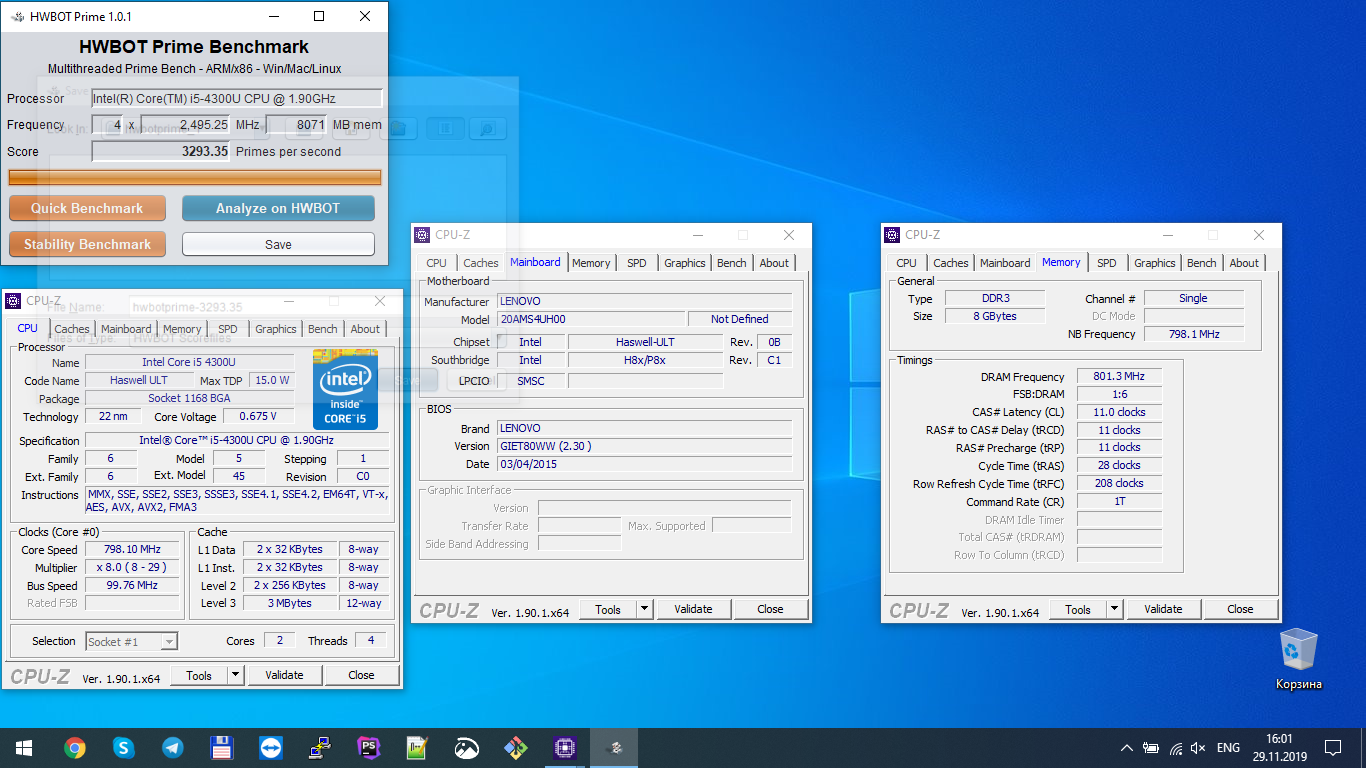The height and width of the screenshot is (768, 1366).
Task: Open the Windows Start menu
Action: coord(24,747)
